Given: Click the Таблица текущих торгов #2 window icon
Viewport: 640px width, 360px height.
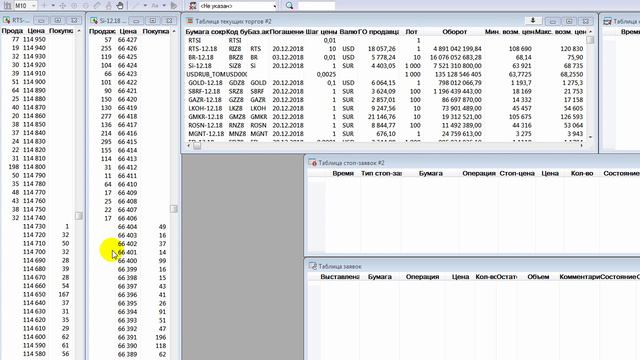Looking at the screenshot, I should (190, 21).
